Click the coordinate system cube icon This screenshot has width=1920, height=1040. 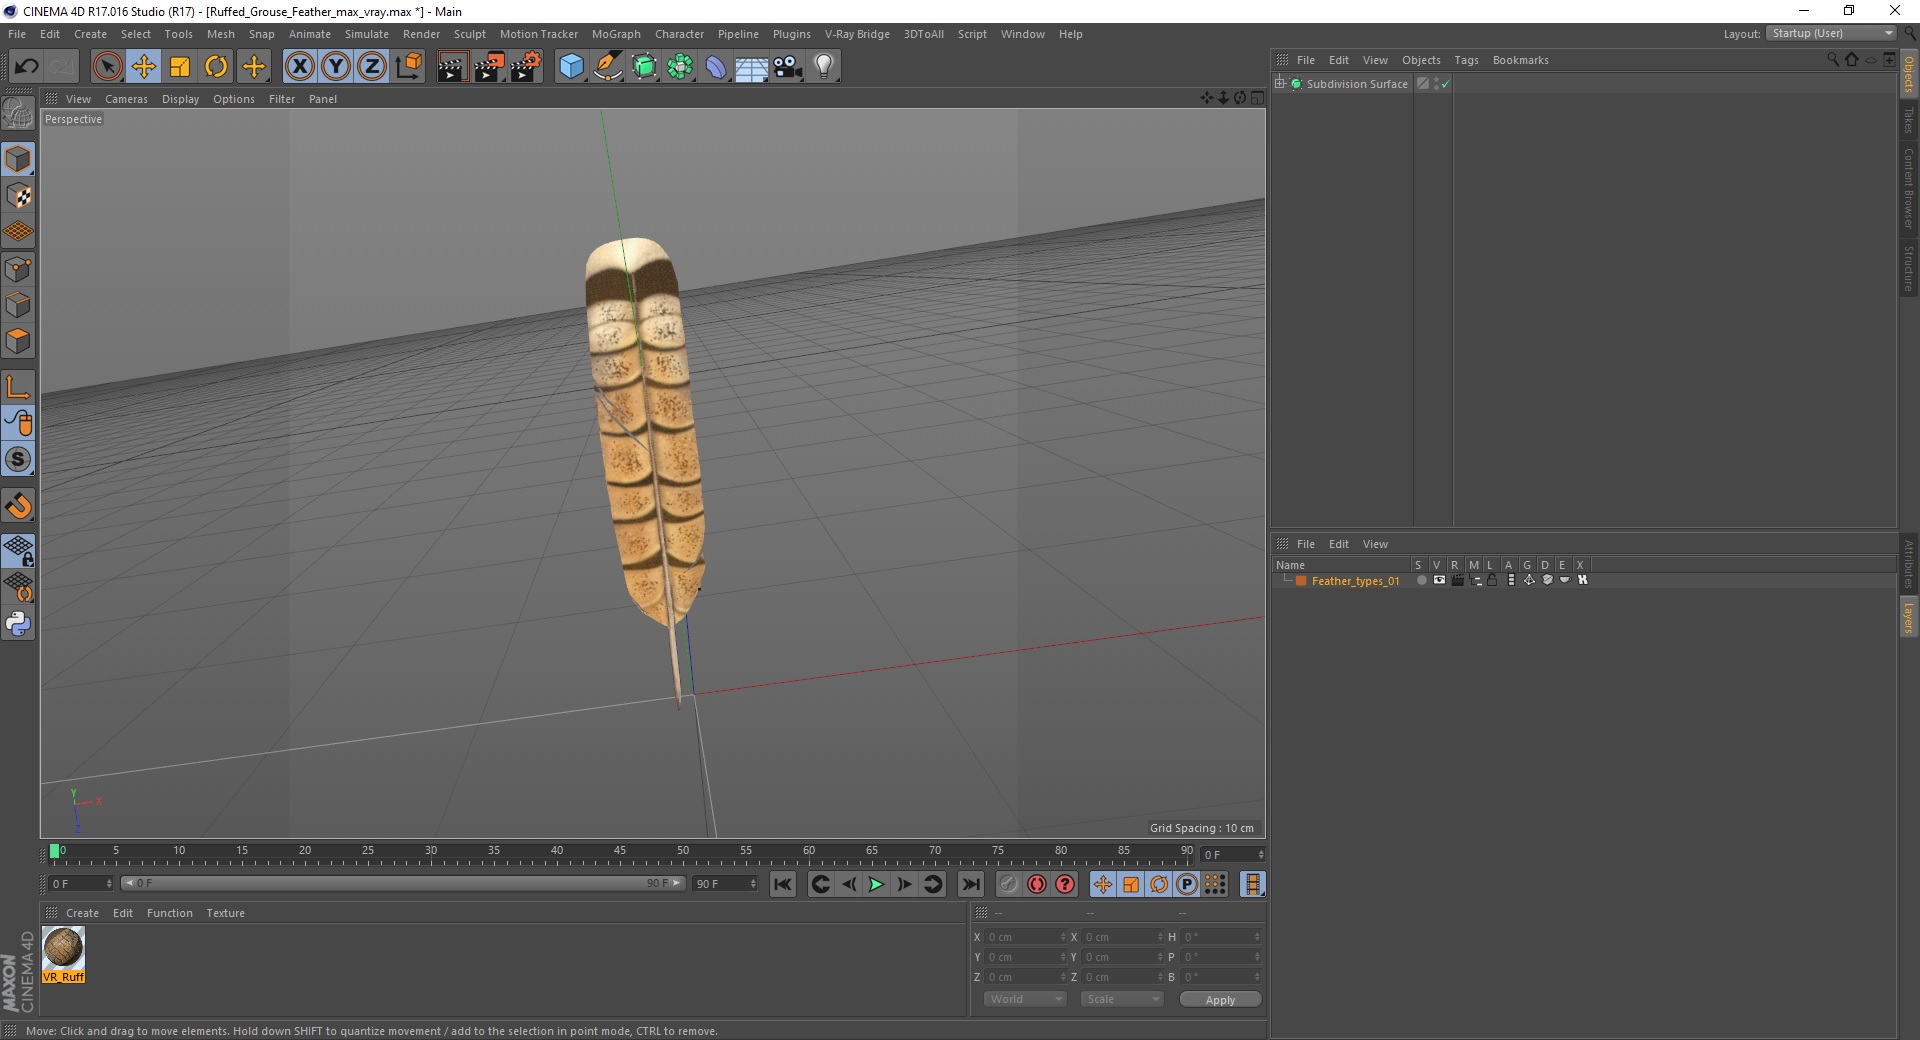click(408, 67)
